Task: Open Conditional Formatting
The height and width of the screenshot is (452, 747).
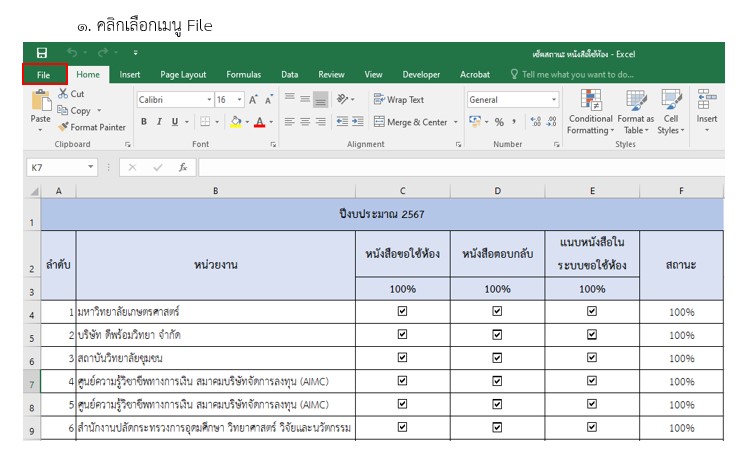Action: (589, 112)
